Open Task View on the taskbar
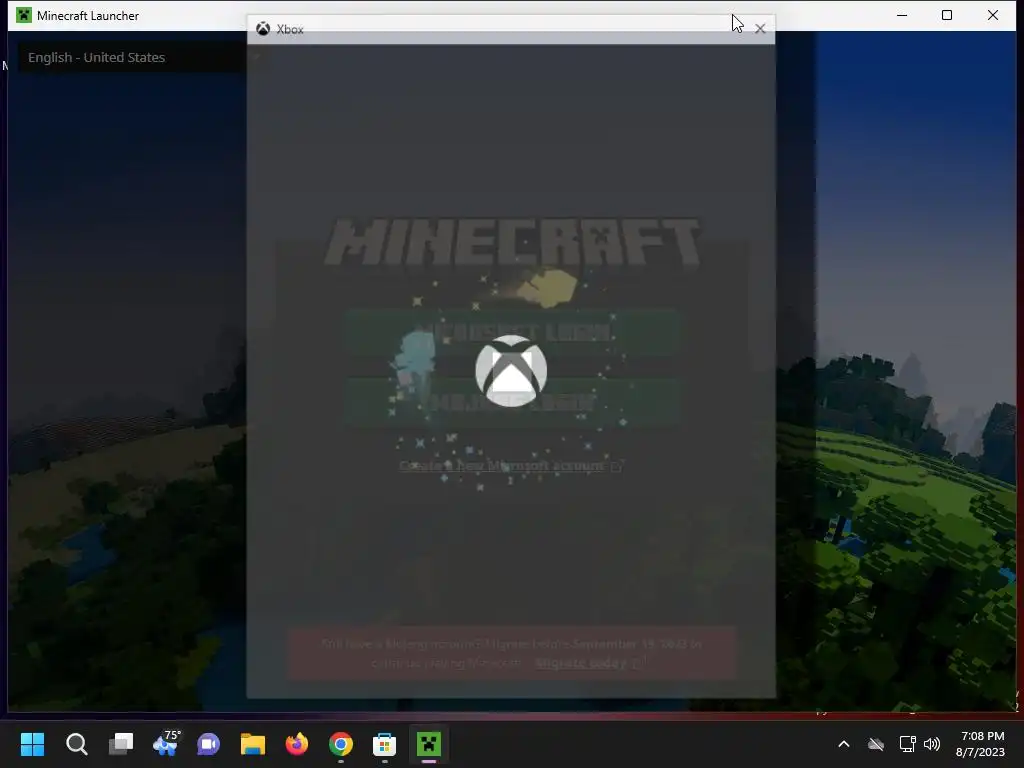Screen dimensions: 1024x768 click(x=121, y=744)
